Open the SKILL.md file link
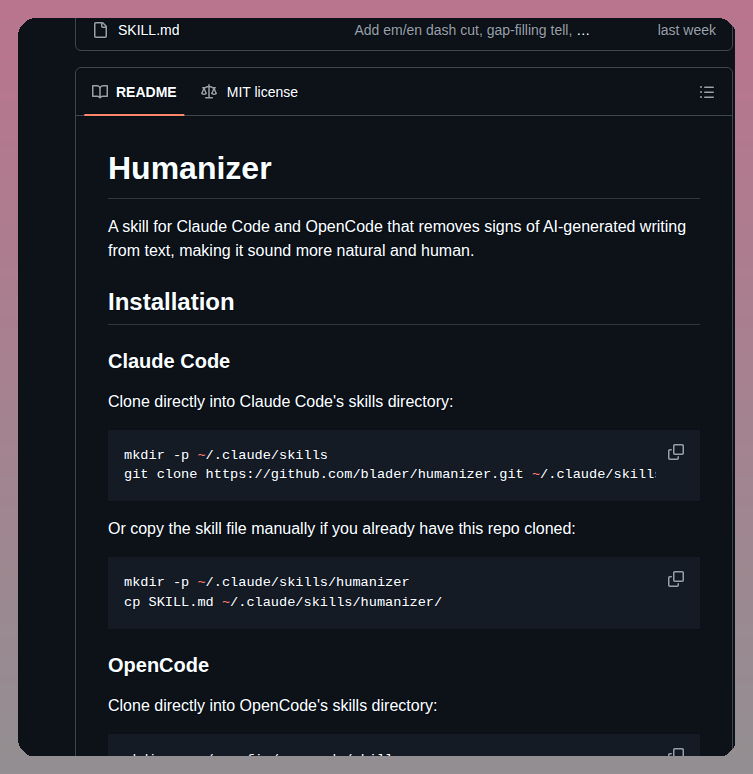This screenshot has width=753, height=774. 149,30
